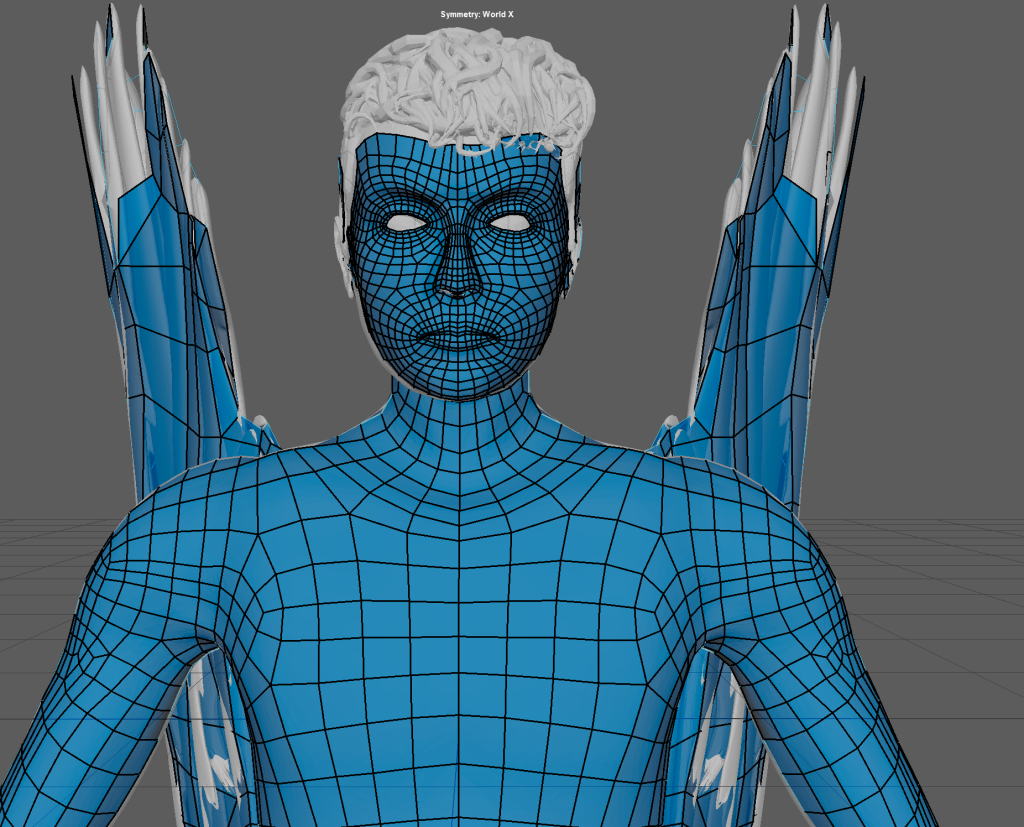Image resolution: width=1024 pixels, height=827 pixels.
Task: Select the white feather tips on left wing
Action: point(110,60)
